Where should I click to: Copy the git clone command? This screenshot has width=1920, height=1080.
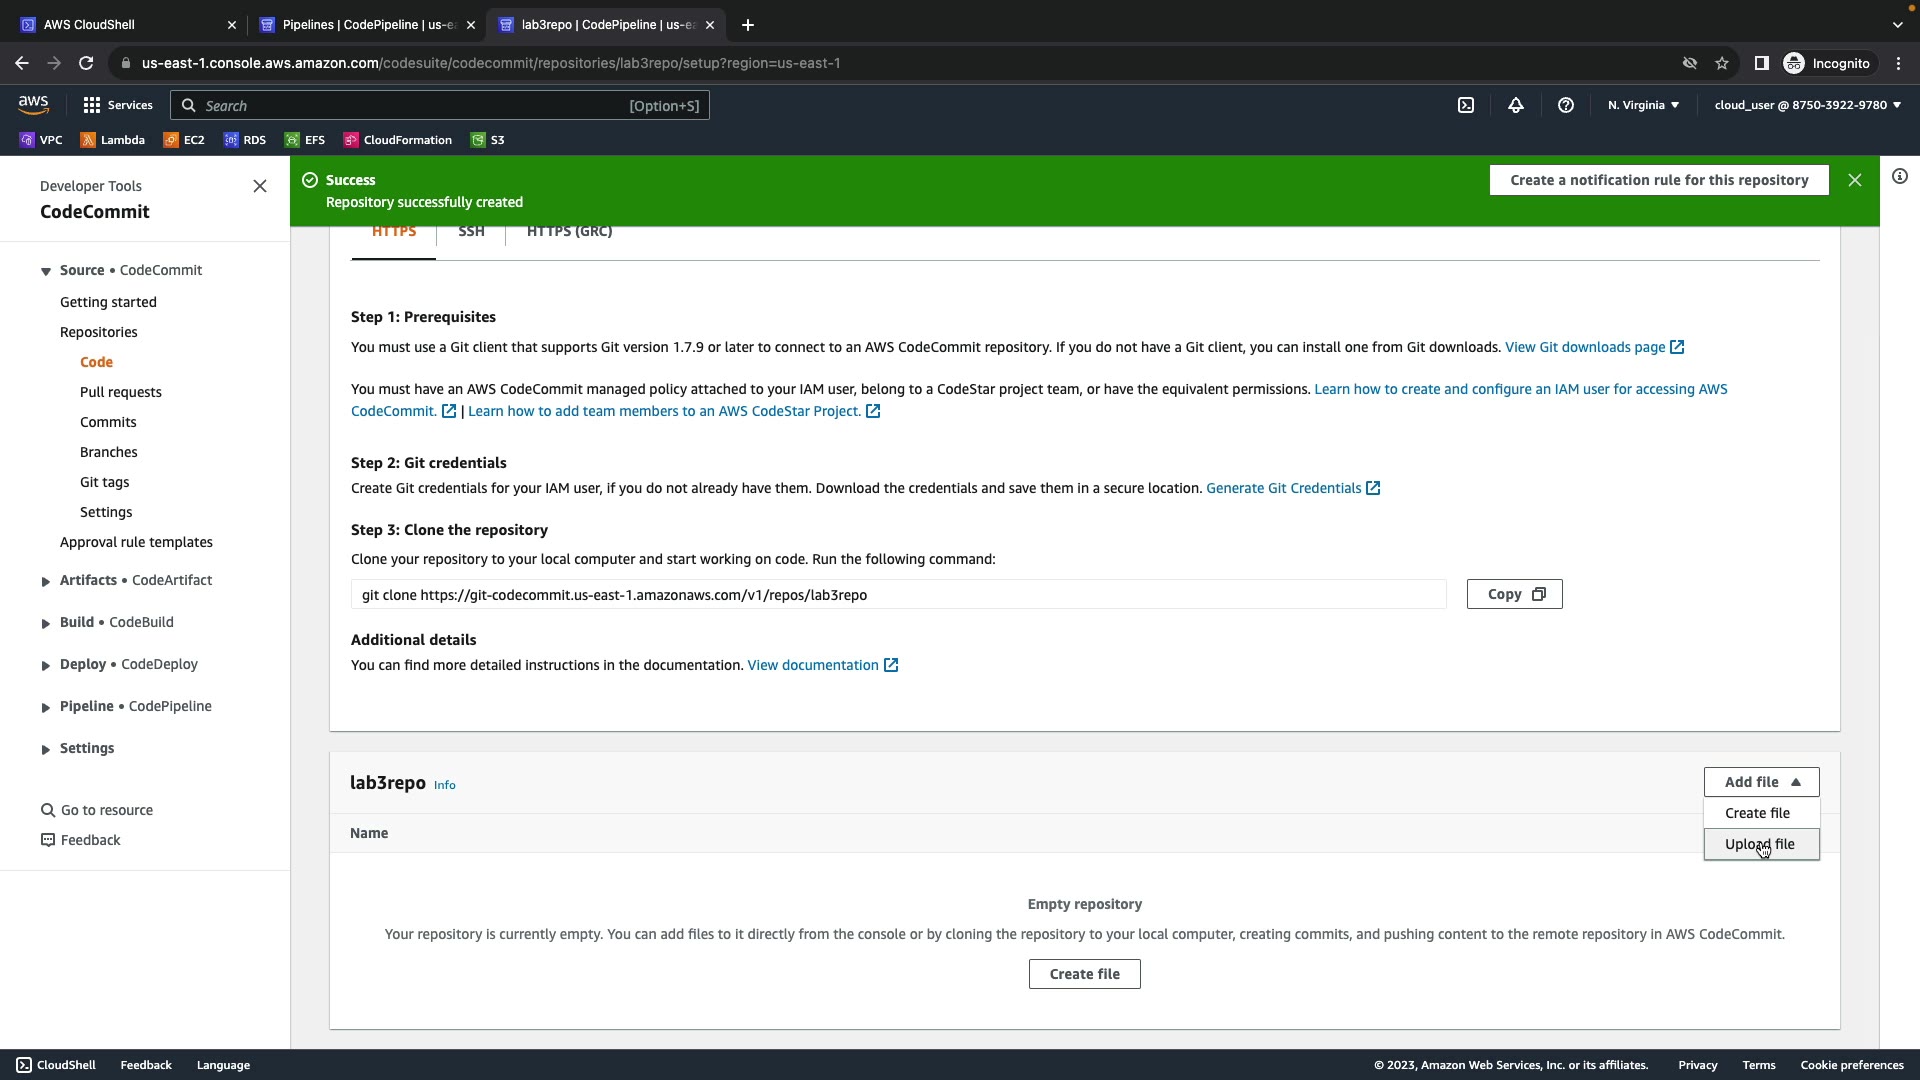(x=1514, y=594)
